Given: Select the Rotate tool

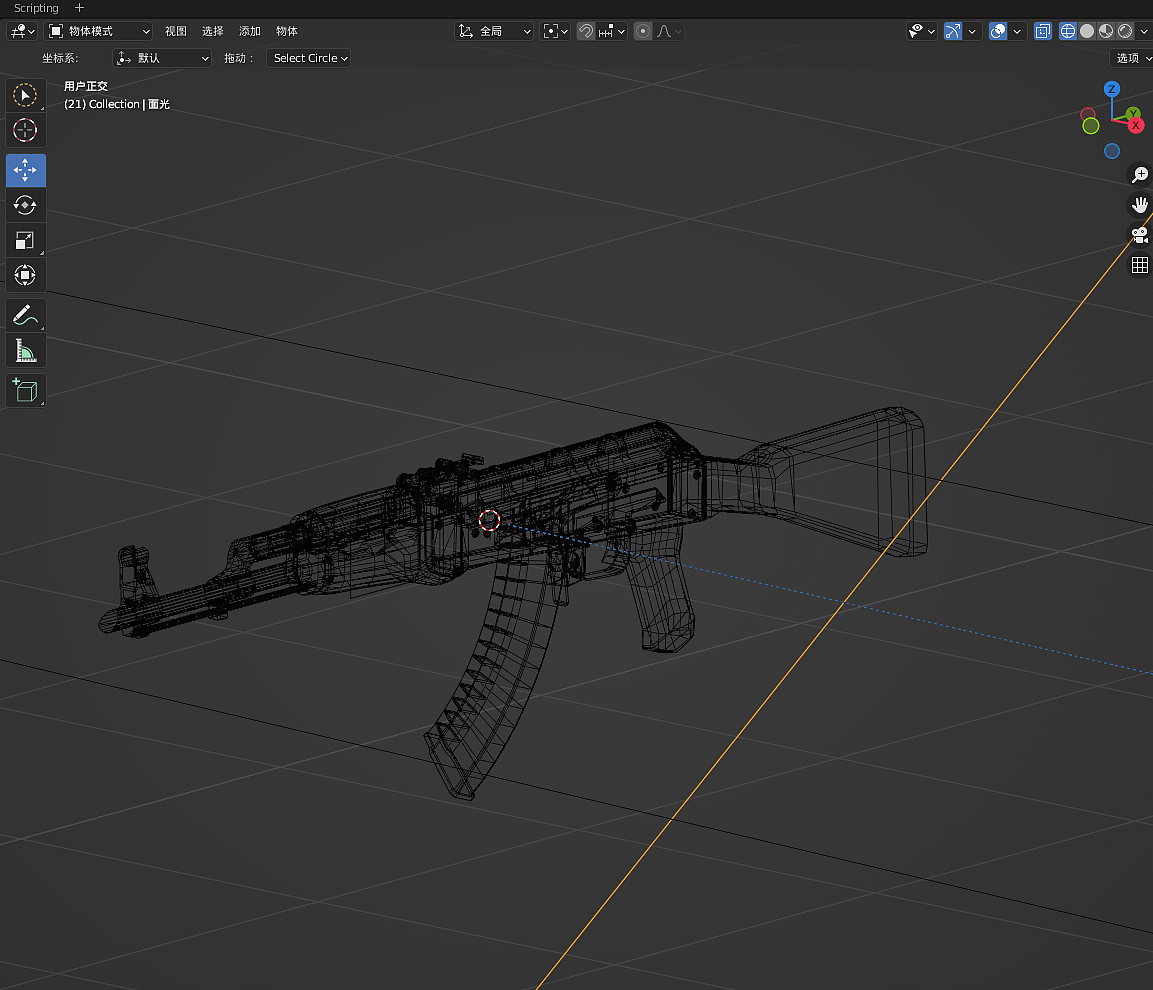Looking at the screenshot, I should (x=25, y=204).
